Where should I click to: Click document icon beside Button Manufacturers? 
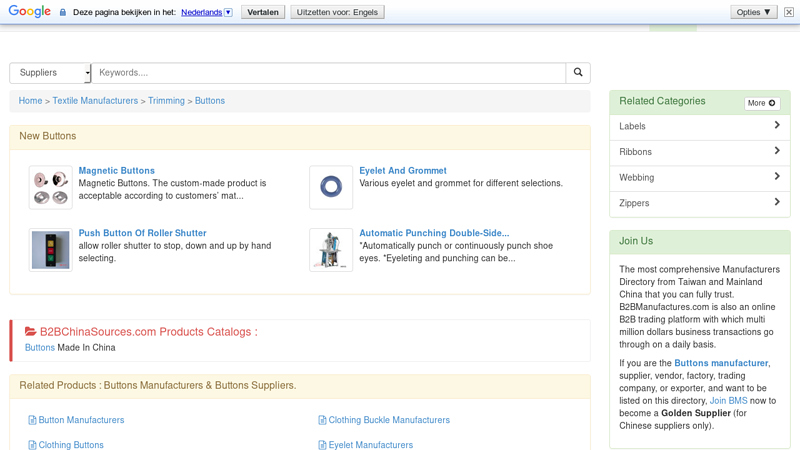point(32,420)
